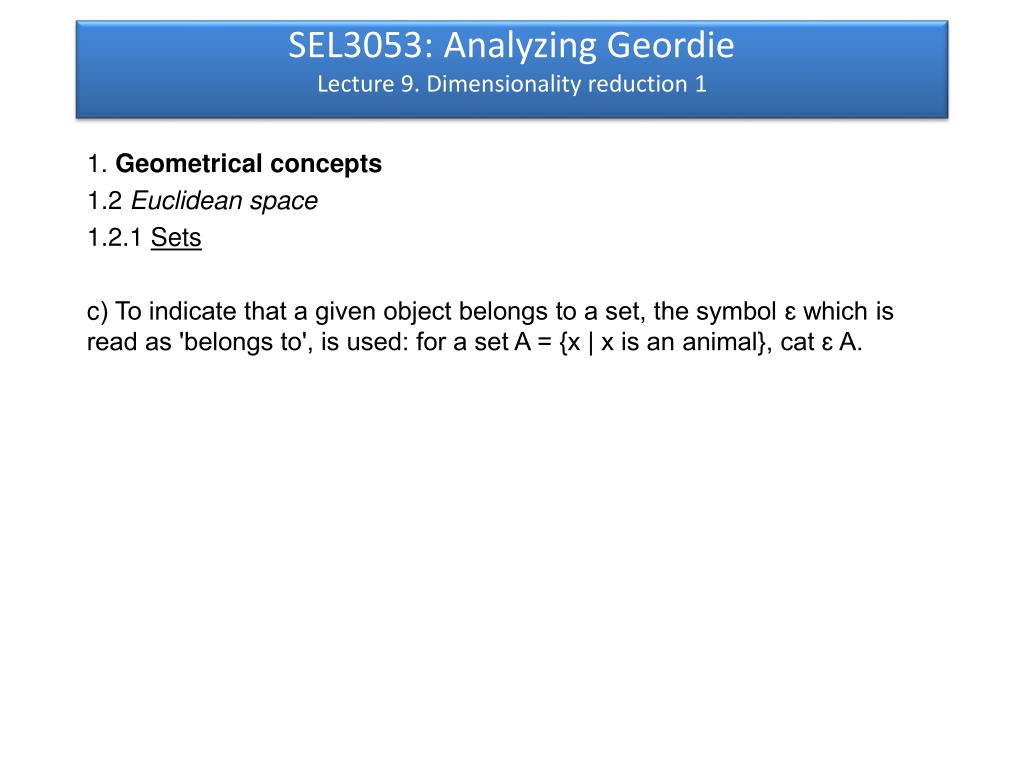1024x768 pixels.
Task: Click the italic Euclidean space heading
Action: 224,200
